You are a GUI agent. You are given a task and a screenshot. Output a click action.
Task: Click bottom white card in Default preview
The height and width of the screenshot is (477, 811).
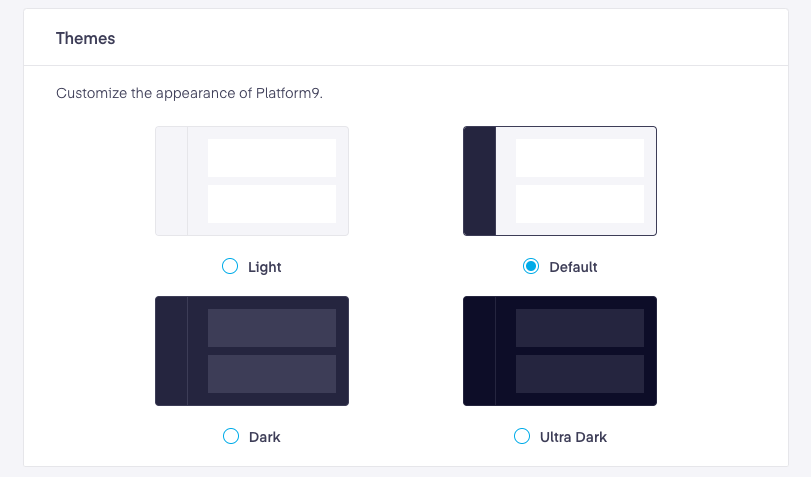580,204
